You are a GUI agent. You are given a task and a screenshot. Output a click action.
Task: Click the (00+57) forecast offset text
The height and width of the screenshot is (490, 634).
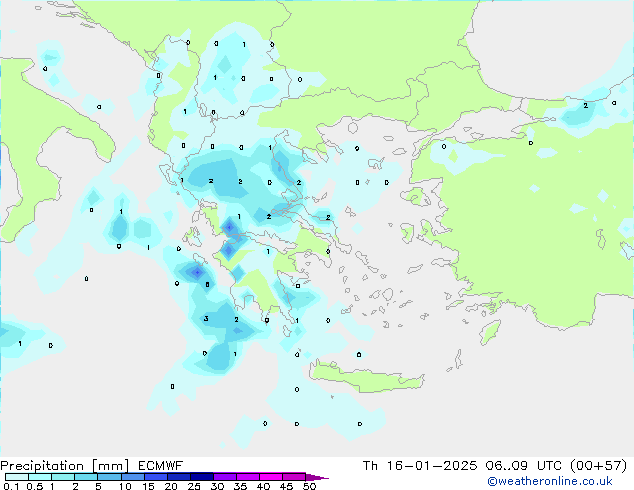point(602,465)
